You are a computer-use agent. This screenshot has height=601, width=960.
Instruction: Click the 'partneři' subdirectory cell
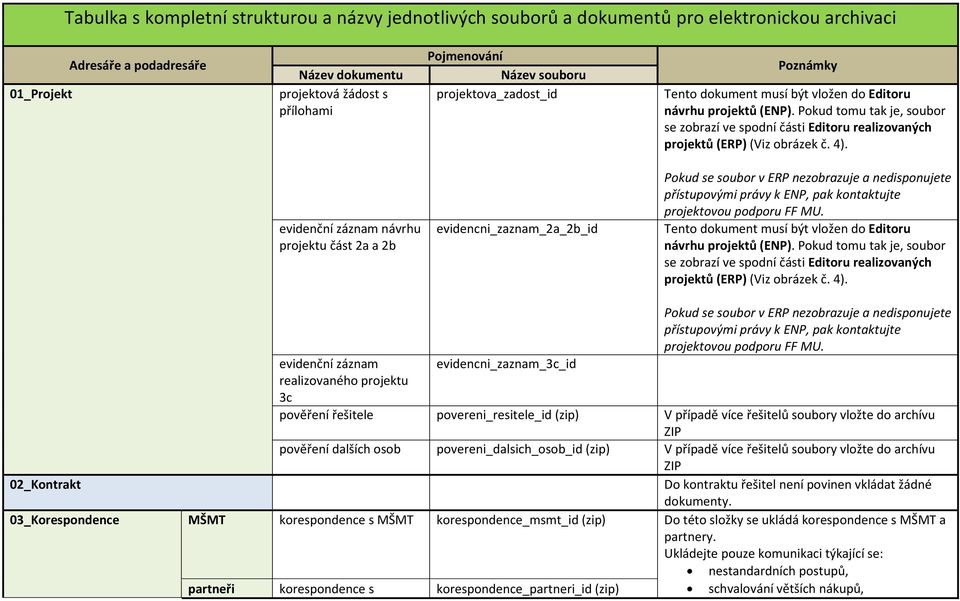click(x=227, y=589)
